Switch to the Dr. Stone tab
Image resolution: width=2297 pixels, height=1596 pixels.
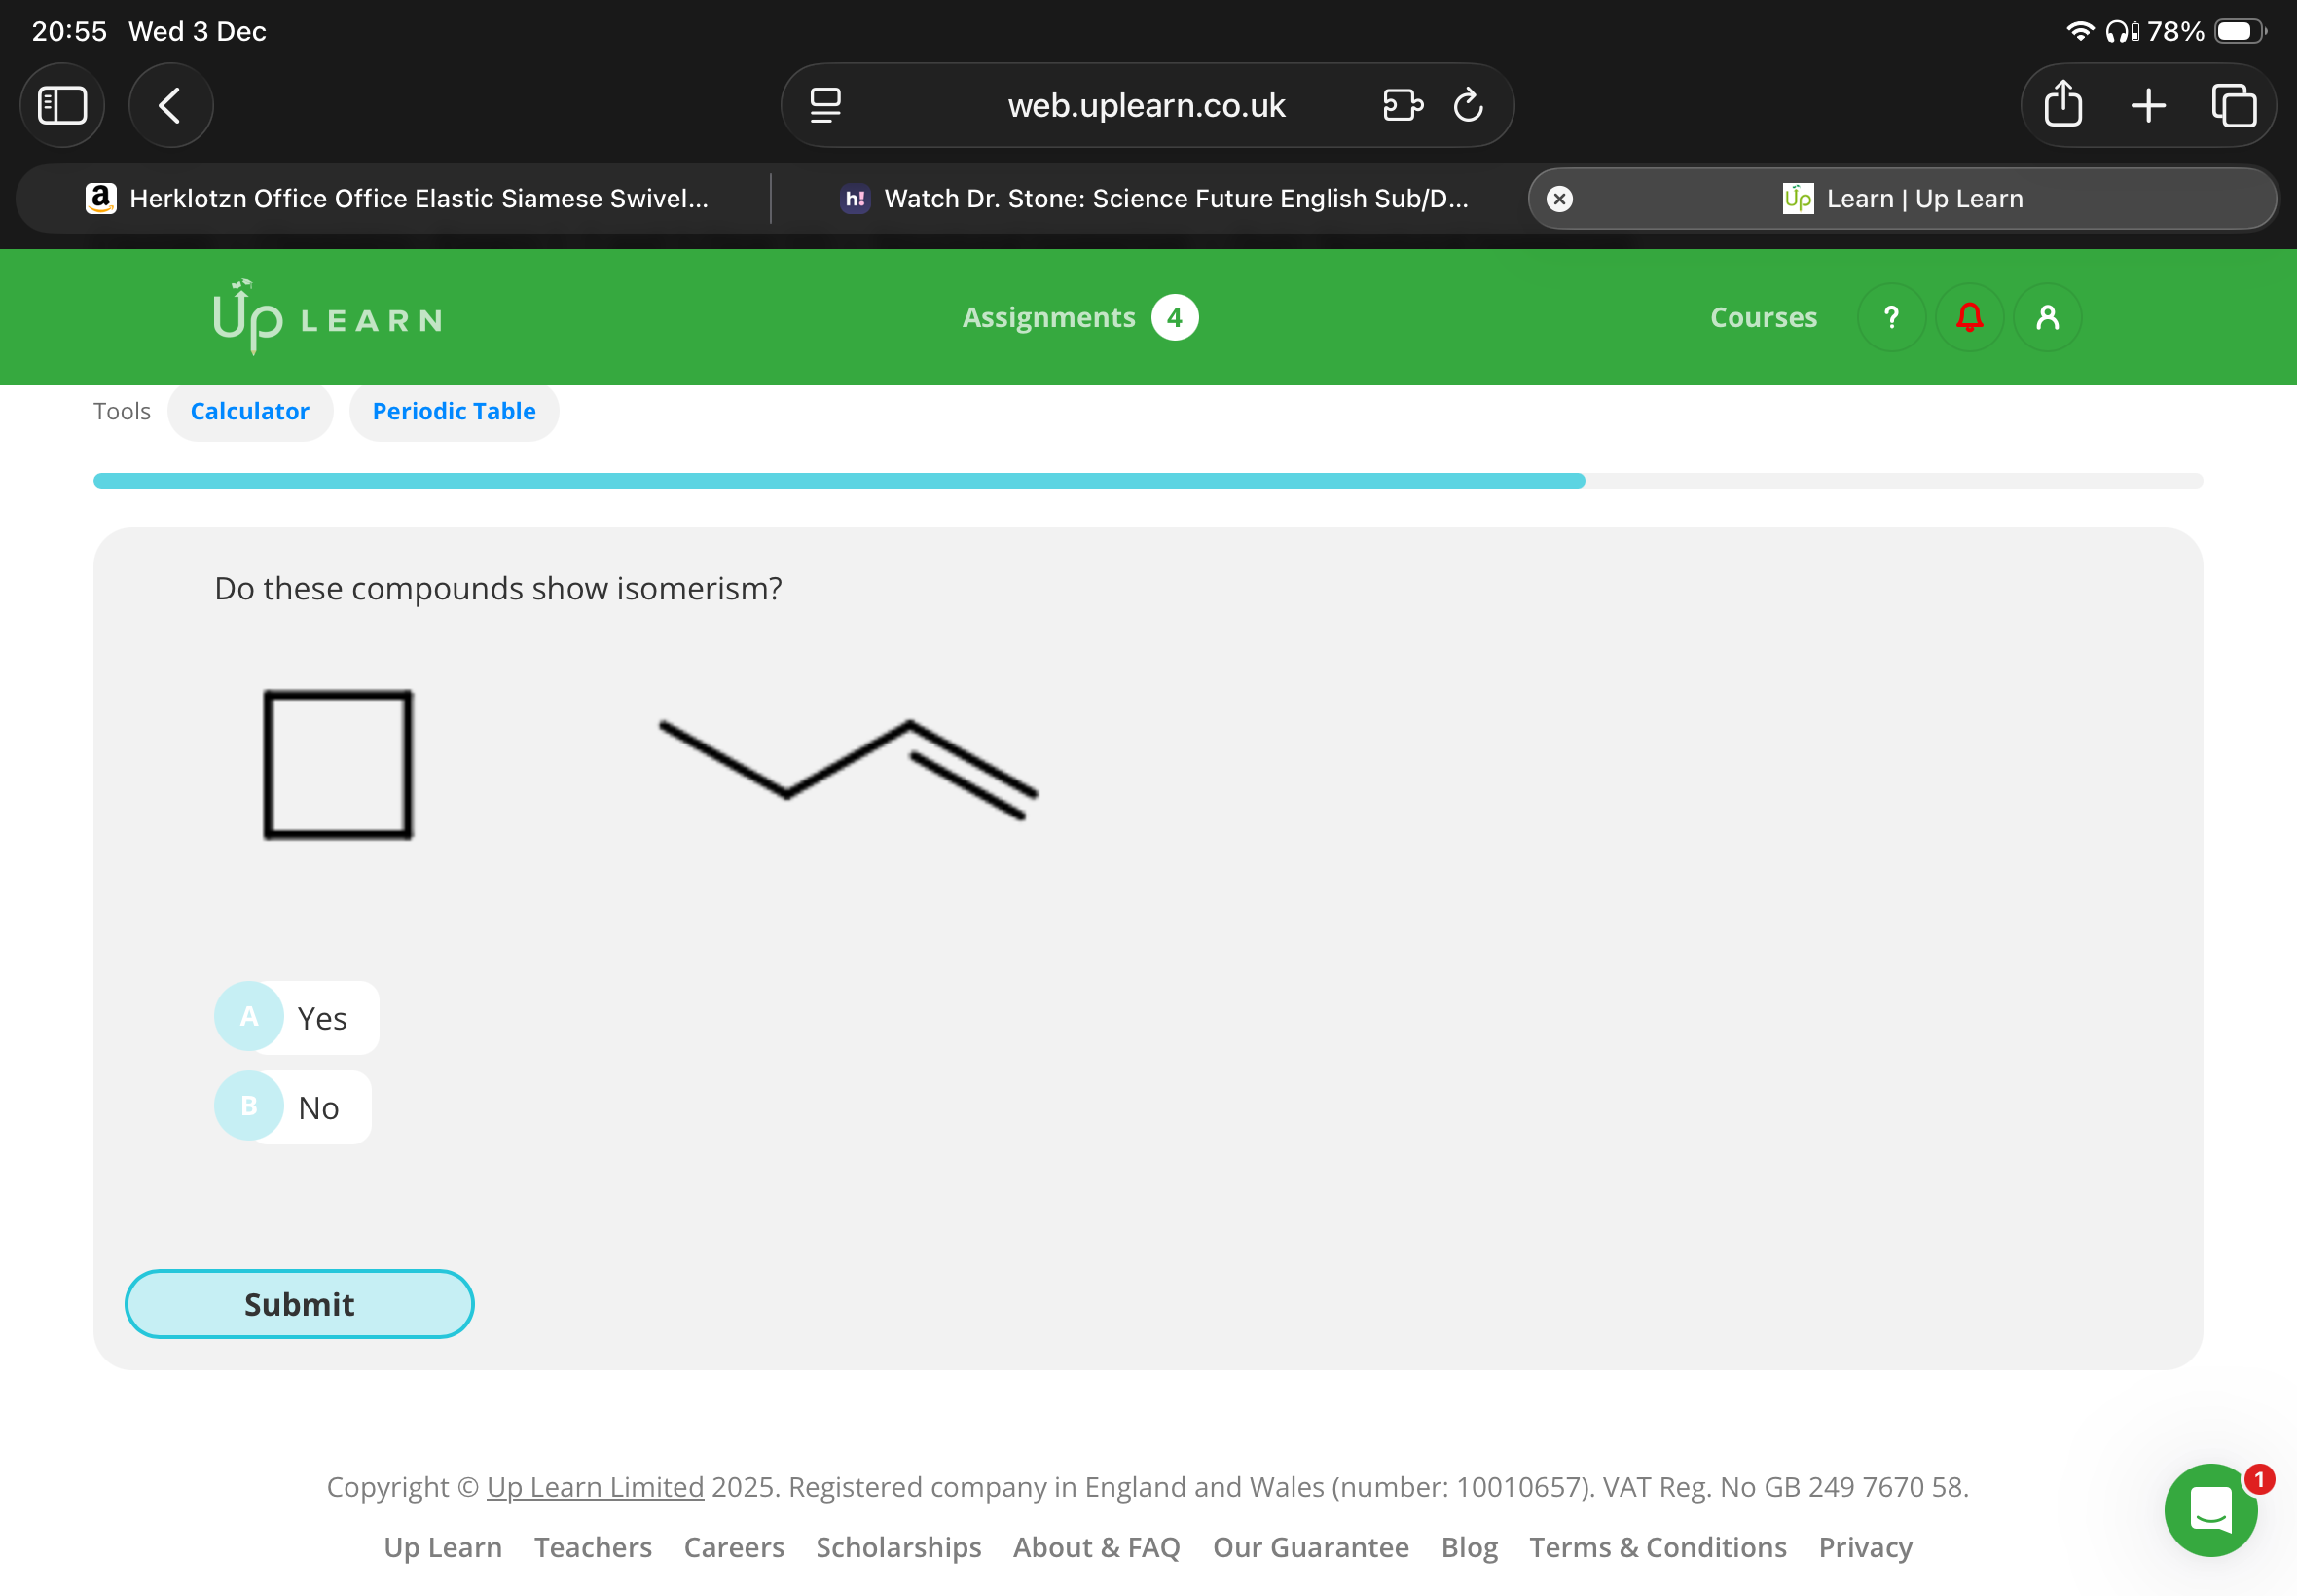[1154, 198]
